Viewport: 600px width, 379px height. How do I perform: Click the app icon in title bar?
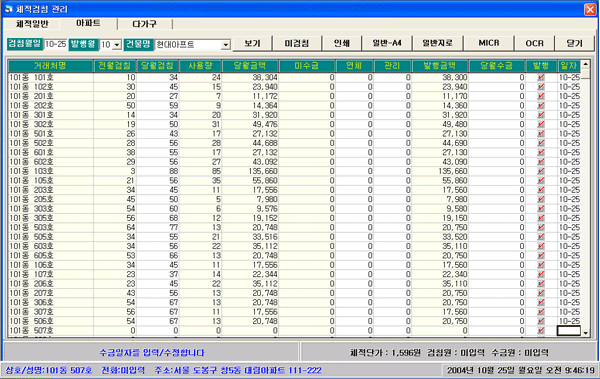point(8,9)
